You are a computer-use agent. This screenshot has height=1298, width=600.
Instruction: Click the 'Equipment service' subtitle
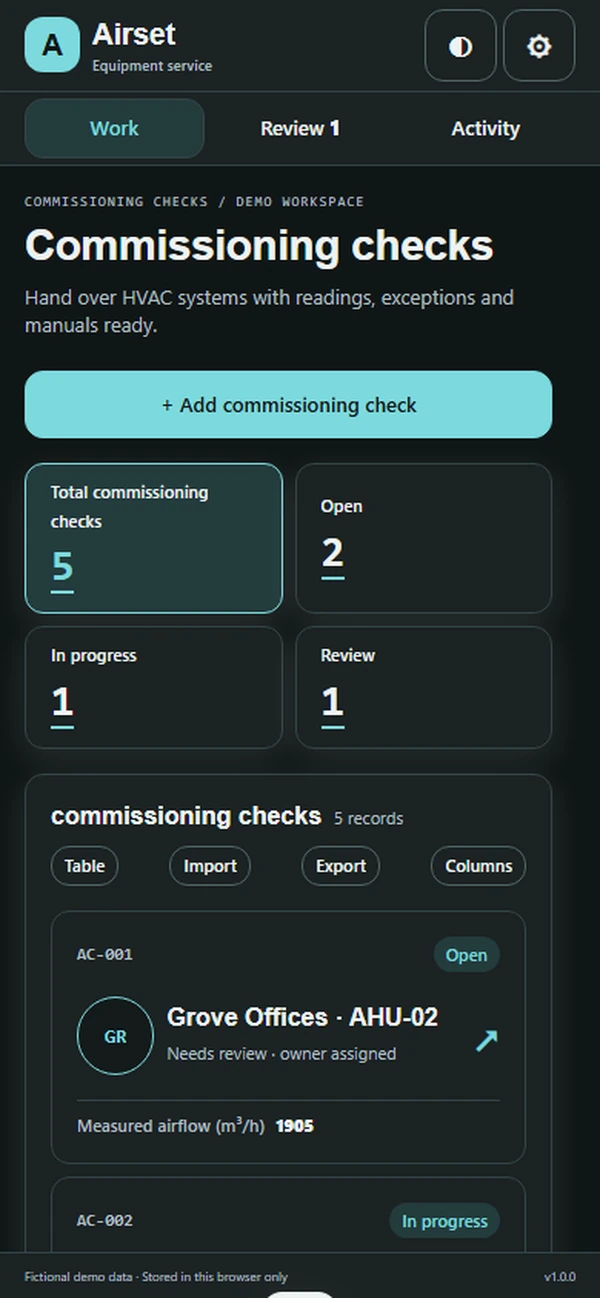click(x=152, y=66)
